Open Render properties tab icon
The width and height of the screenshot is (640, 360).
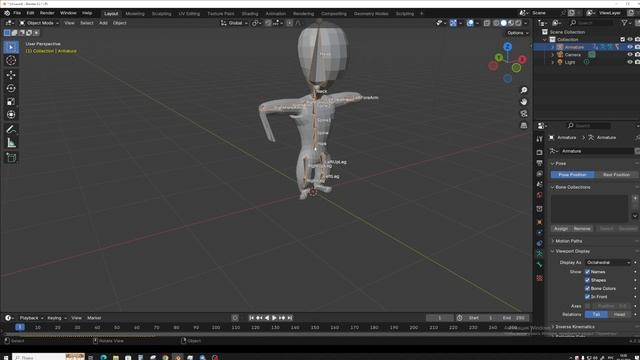540,152
